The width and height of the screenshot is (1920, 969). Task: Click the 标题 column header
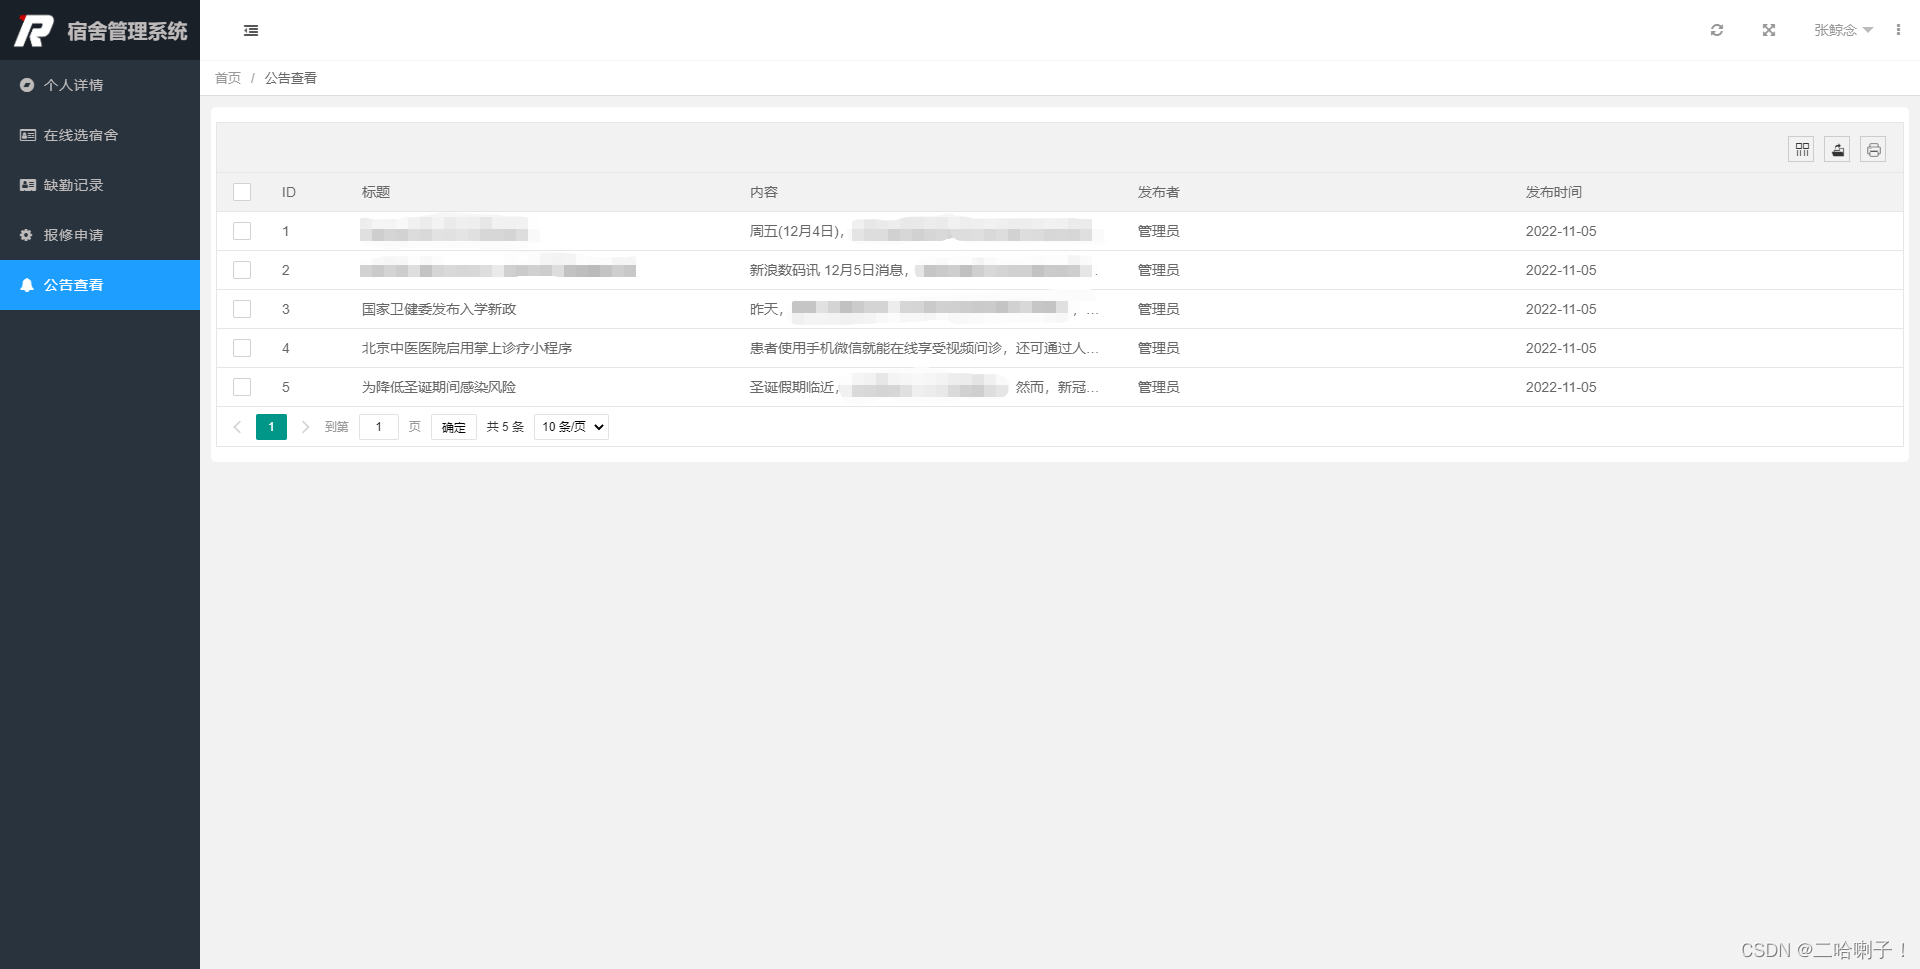tap(376, 192)
